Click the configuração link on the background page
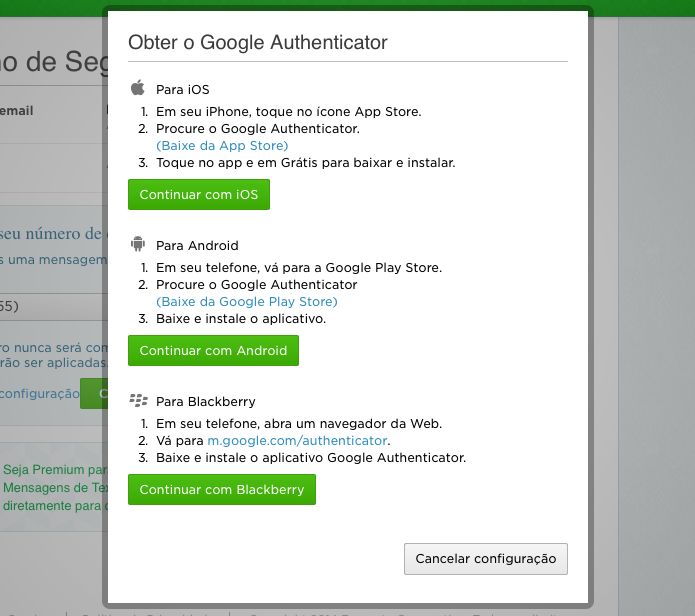 (39, 394)
